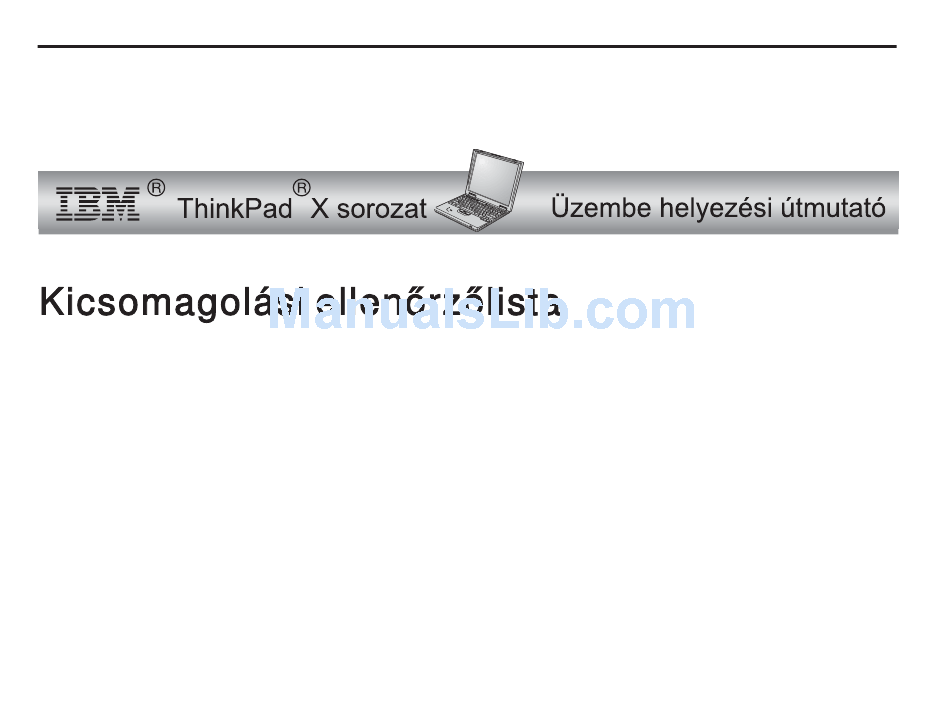Click the letter M of the IBM logo

tap(123, 204)
